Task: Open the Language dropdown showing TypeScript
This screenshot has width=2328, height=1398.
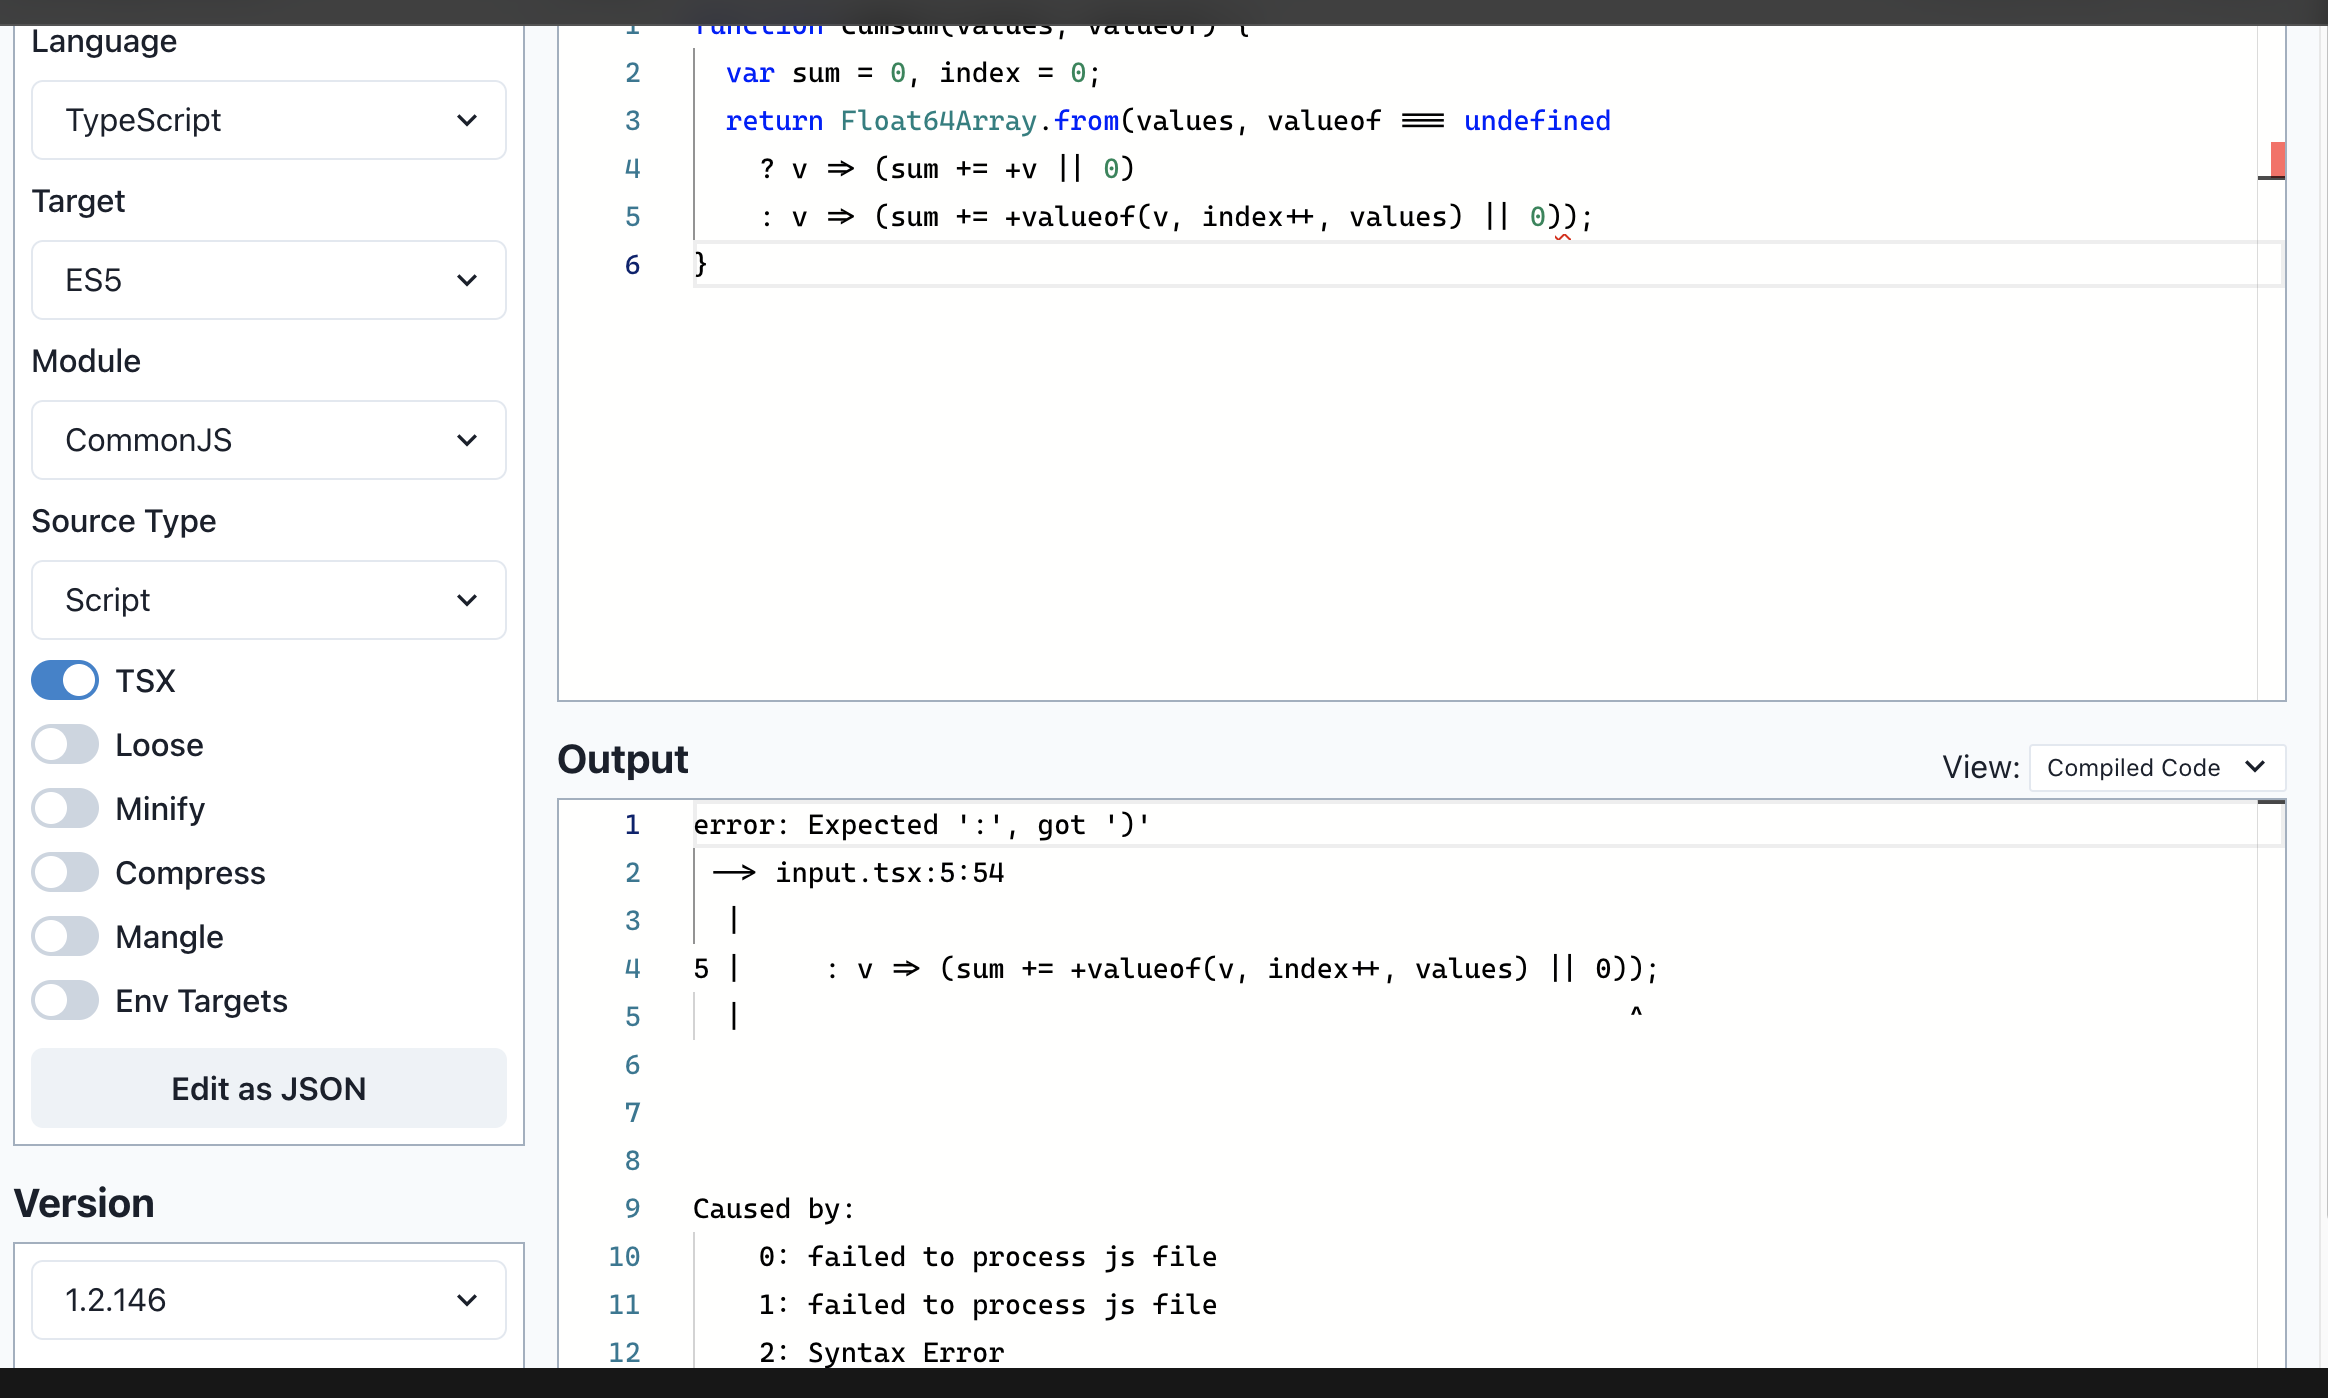Action: coord(268,120)
